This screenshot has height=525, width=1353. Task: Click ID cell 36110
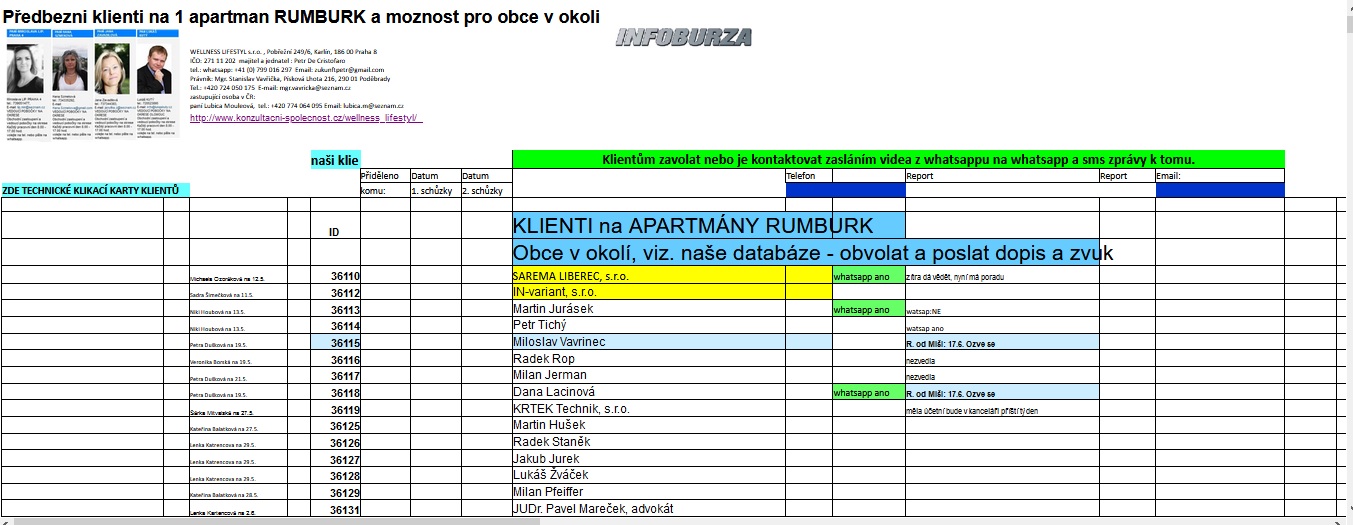tap(335, 276)
